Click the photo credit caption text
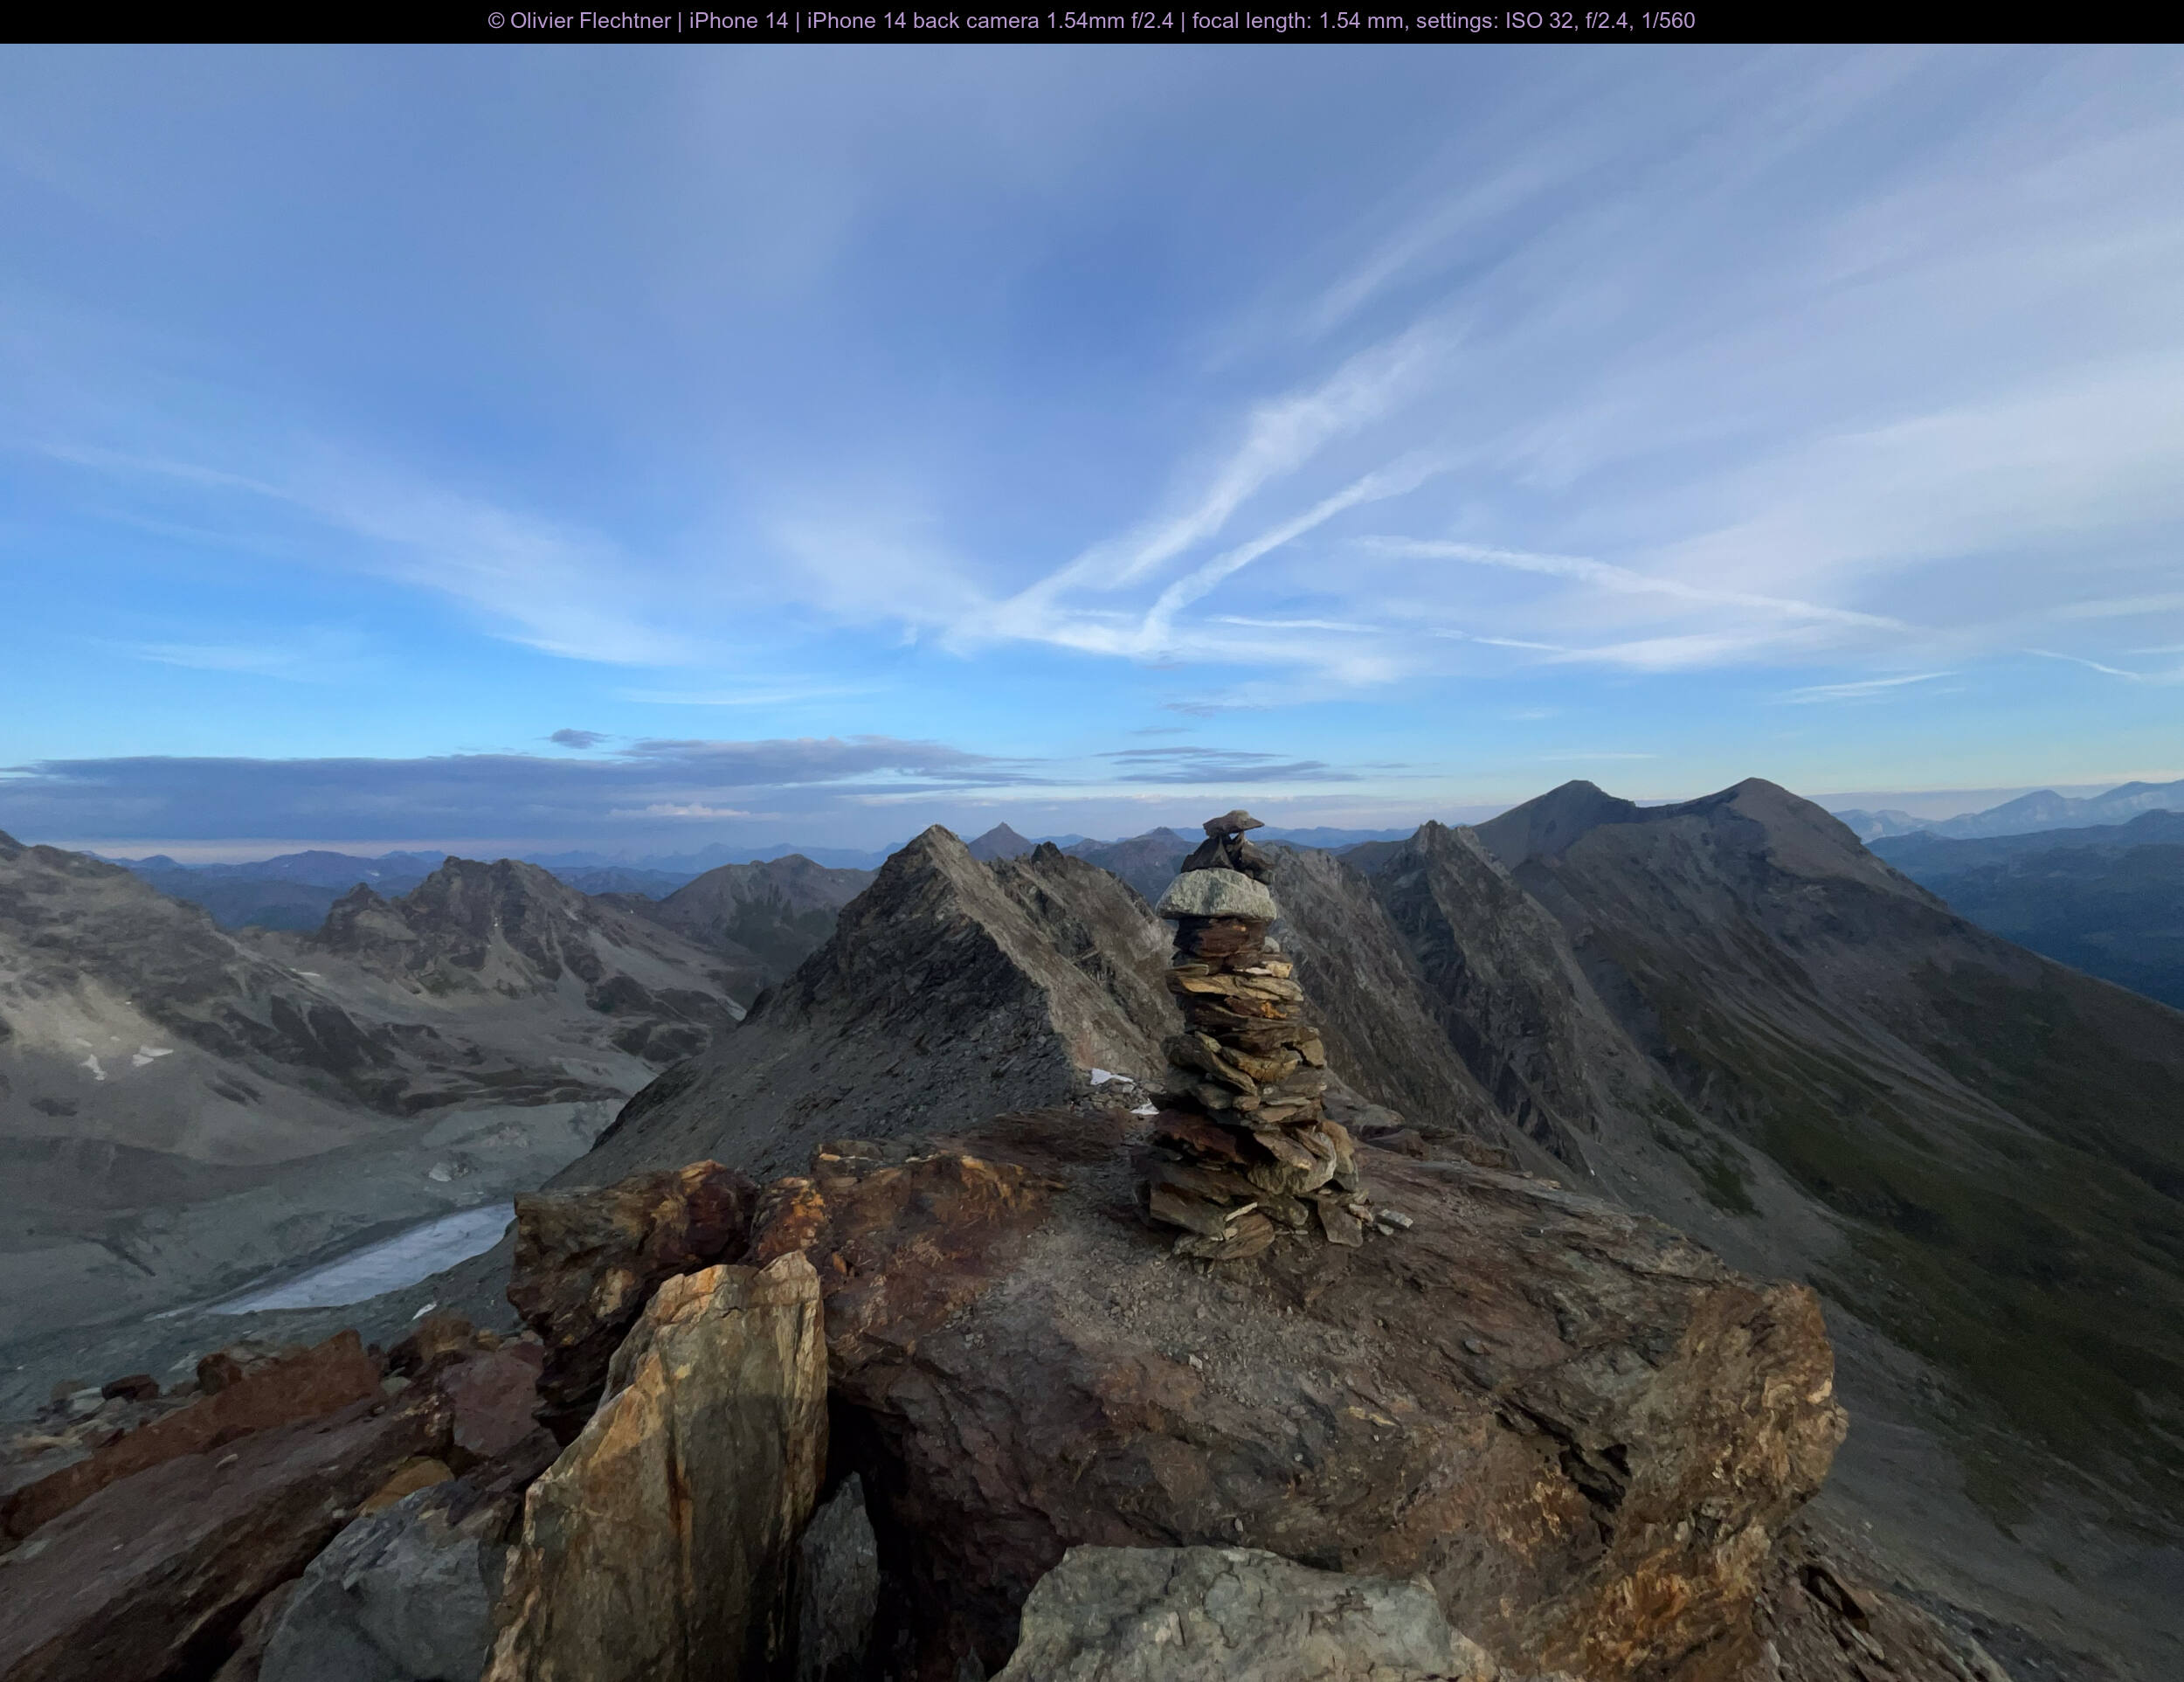Screen dimensions: 2184x1682 pyautogui.click(x=1091, y=21)
